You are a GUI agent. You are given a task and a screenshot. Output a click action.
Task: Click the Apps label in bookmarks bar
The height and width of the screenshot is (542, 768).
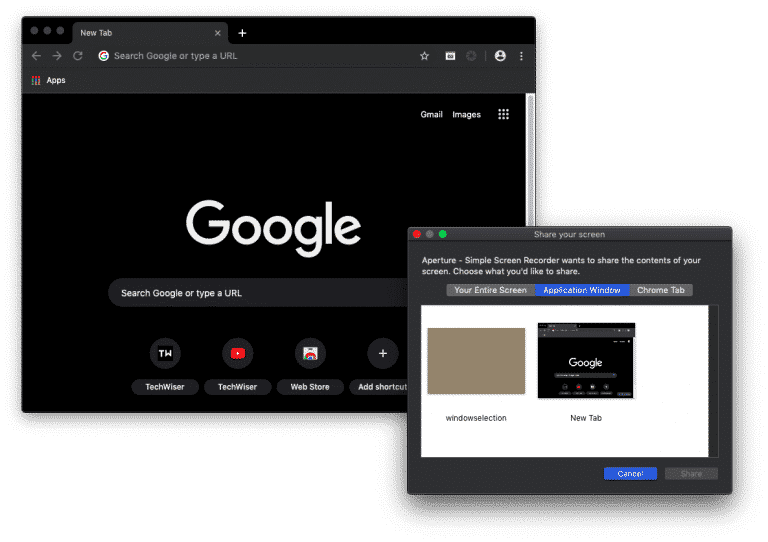coord(56,80)
